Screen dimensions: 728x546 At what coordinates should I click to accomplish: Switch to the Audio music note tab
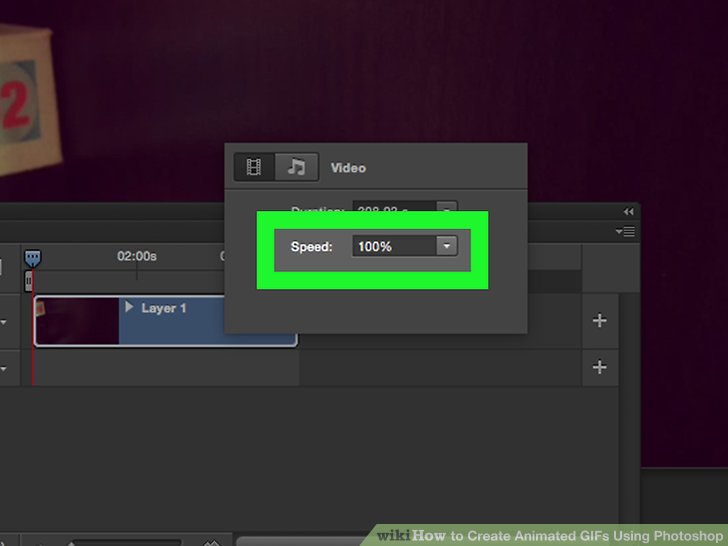point(296,167)
